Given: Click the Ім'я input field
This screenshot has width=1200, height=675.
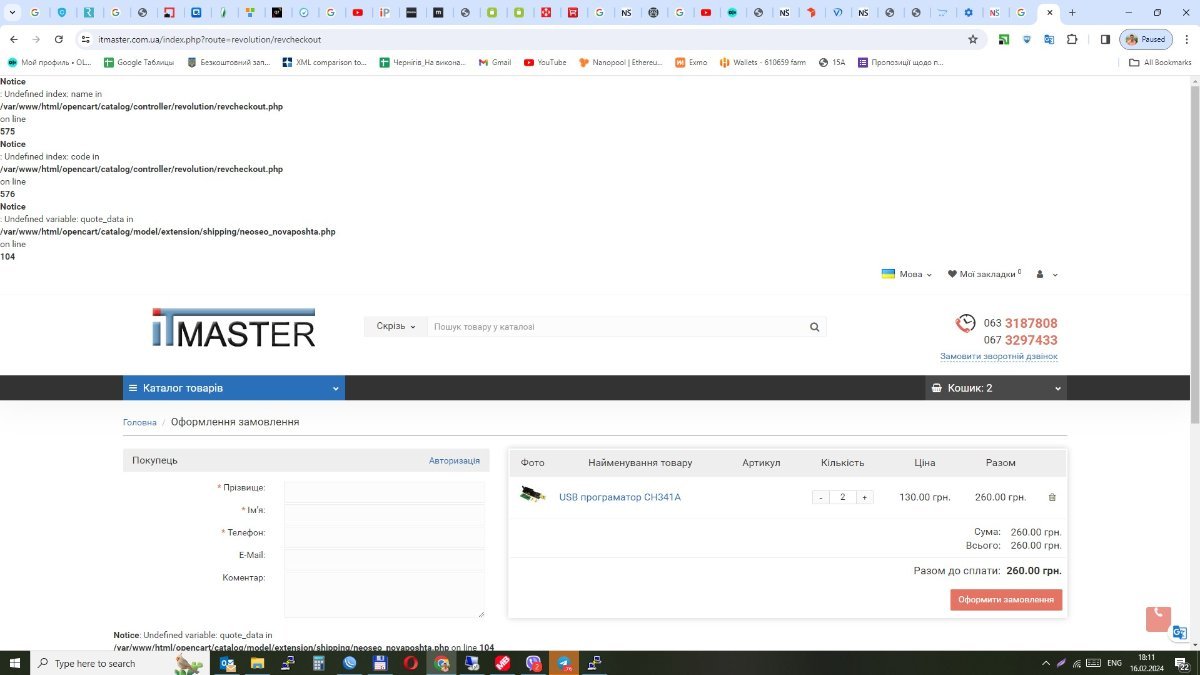Looking at the screenshot, I should pyautogui.click(x=384, y=514).
